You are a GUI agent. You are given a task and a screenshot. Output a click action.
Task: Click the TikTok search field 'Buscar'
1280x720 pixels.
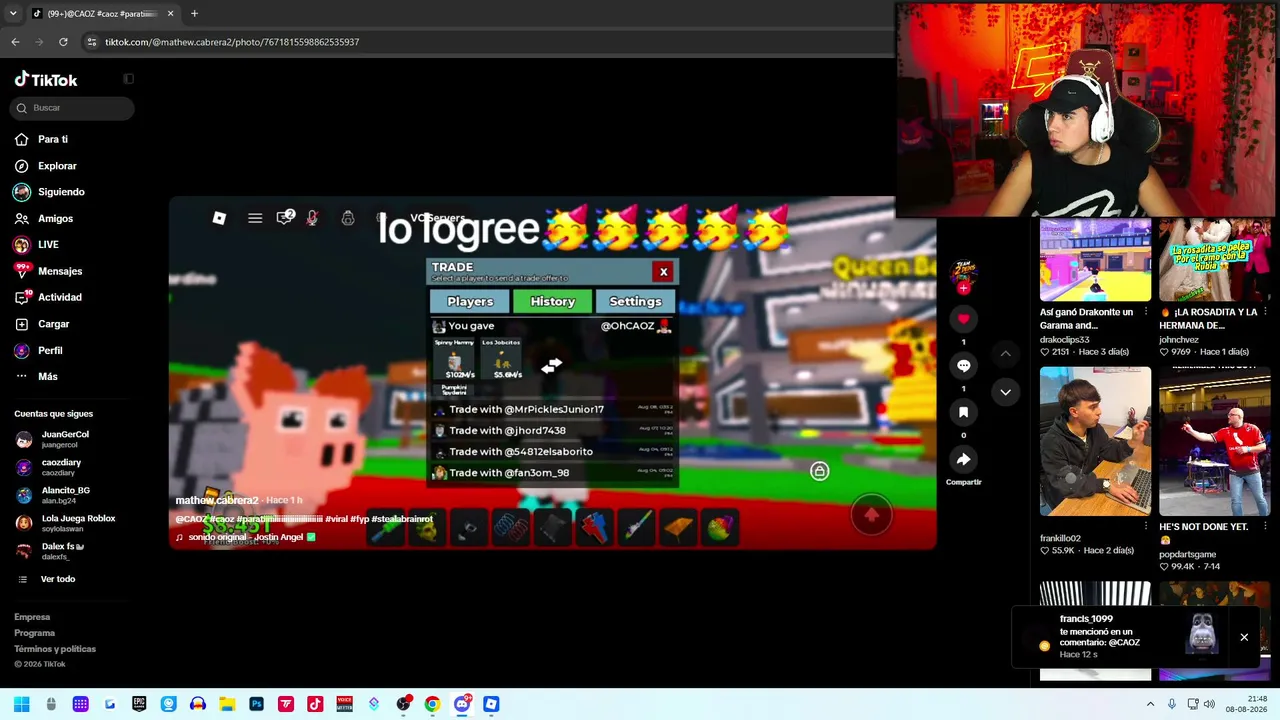click(72, 108)
